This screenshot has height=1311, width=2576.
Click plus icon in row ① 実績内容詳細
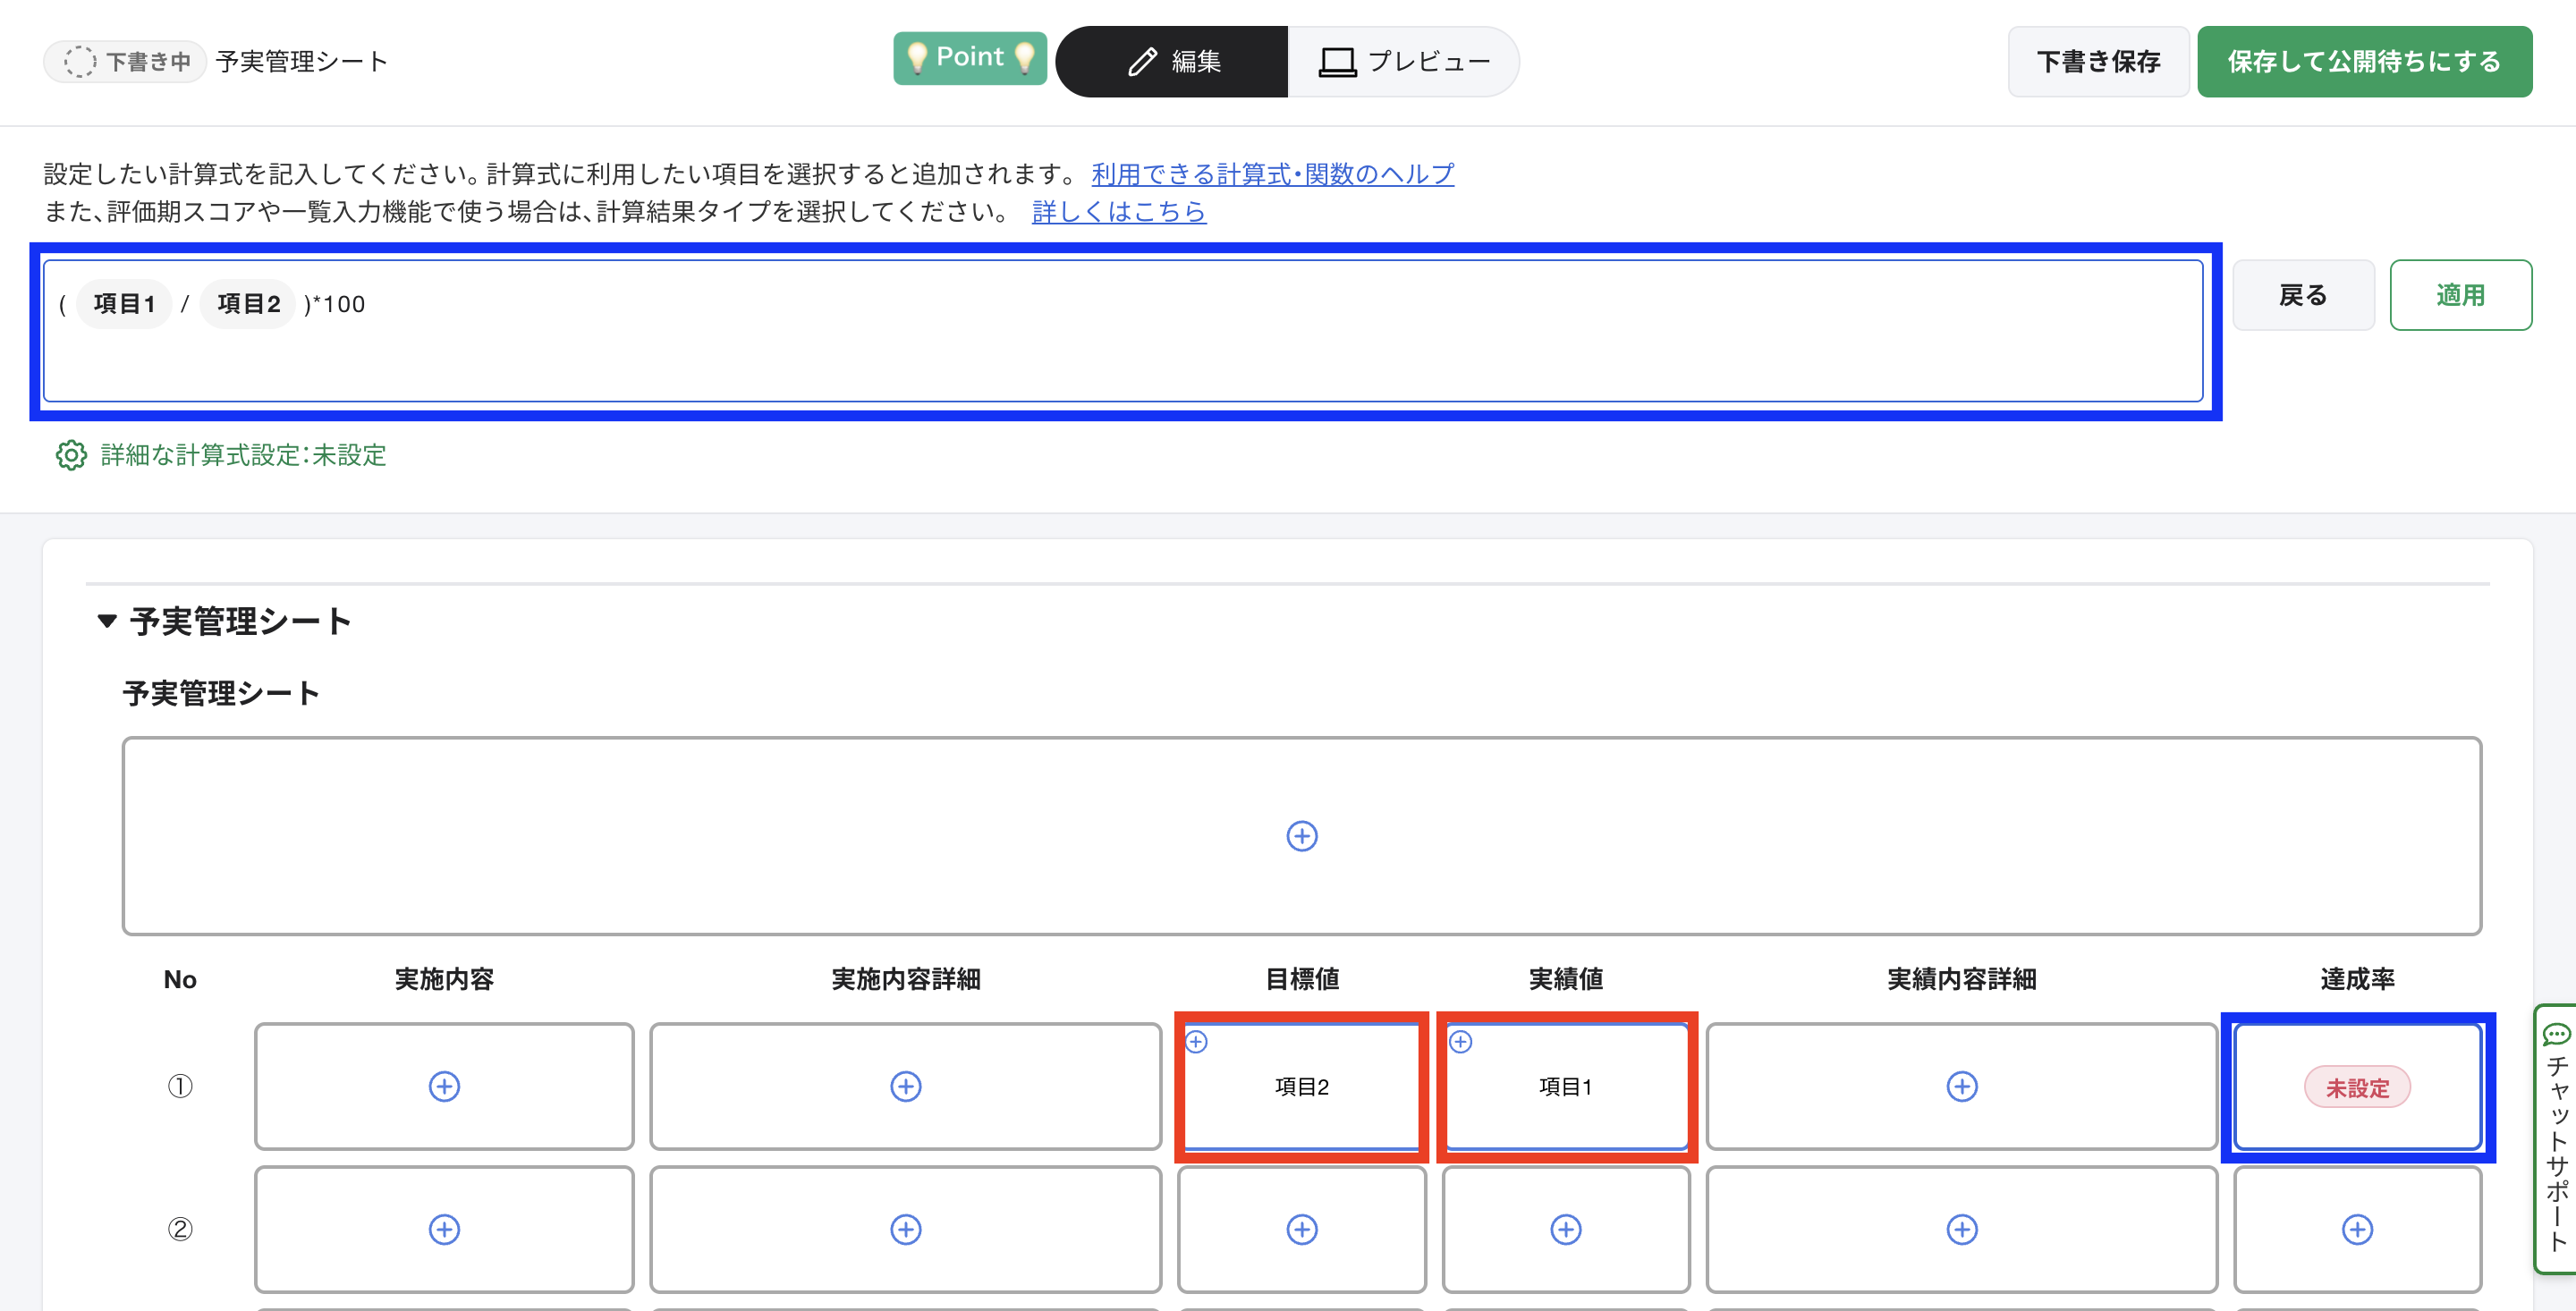tap(1961, 1086)
